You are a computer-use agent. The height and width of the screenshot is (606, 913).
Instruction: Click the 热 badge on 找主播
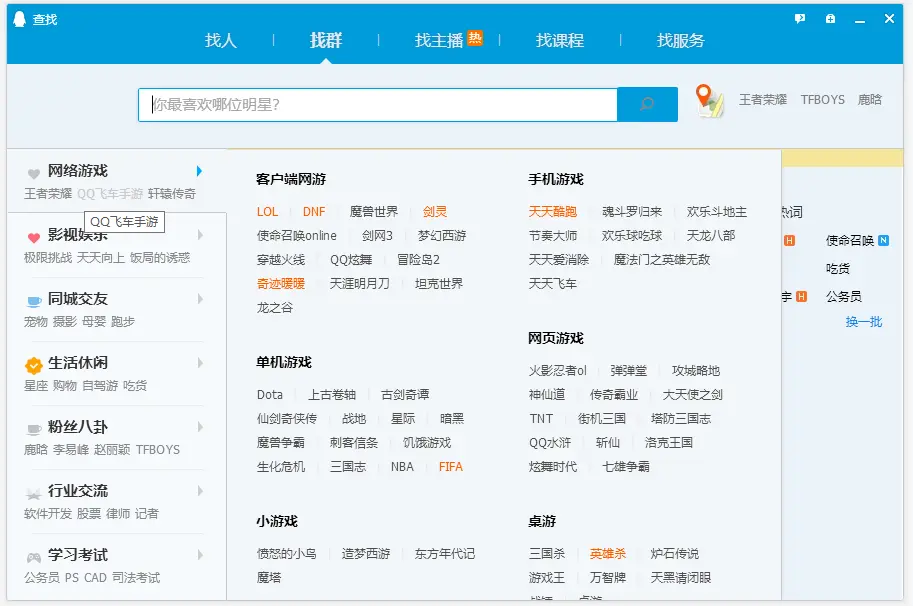point(475,38)
